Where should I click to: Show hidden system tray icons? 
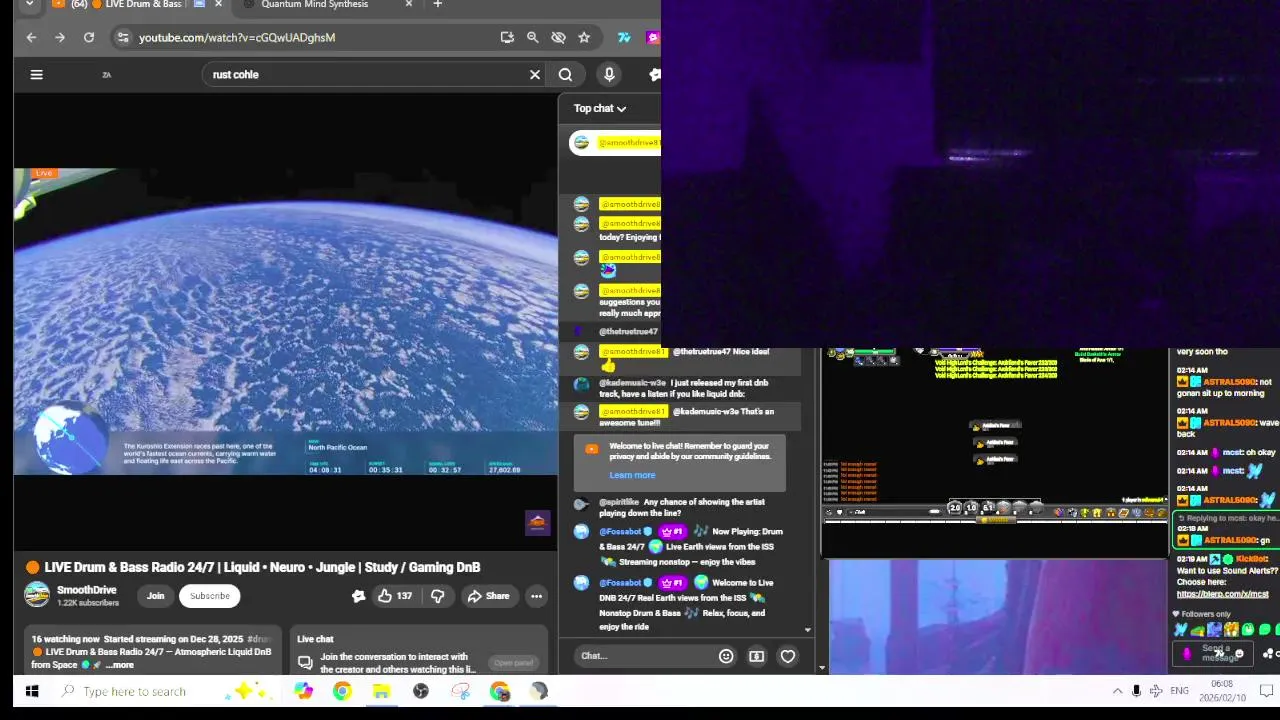coord(1117,691)
